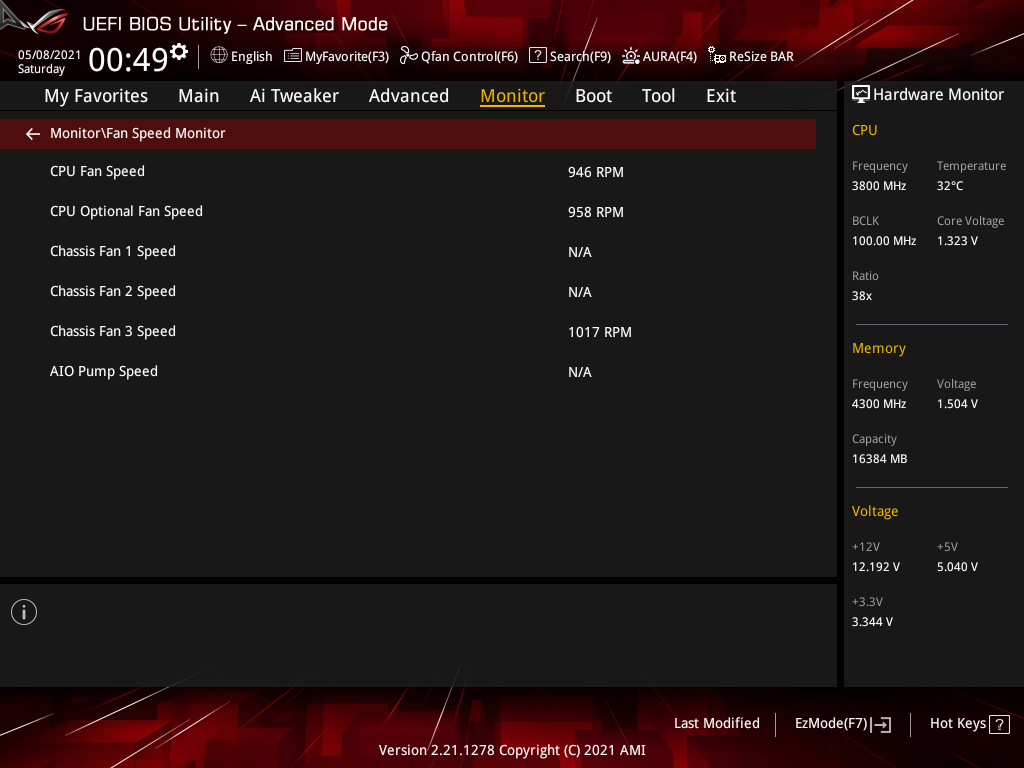Image resolution: width=1024 pixels, height=768 pixels.
Task: Click the 3800 MHz CPU frequency
Action: (x=879, y=185)
